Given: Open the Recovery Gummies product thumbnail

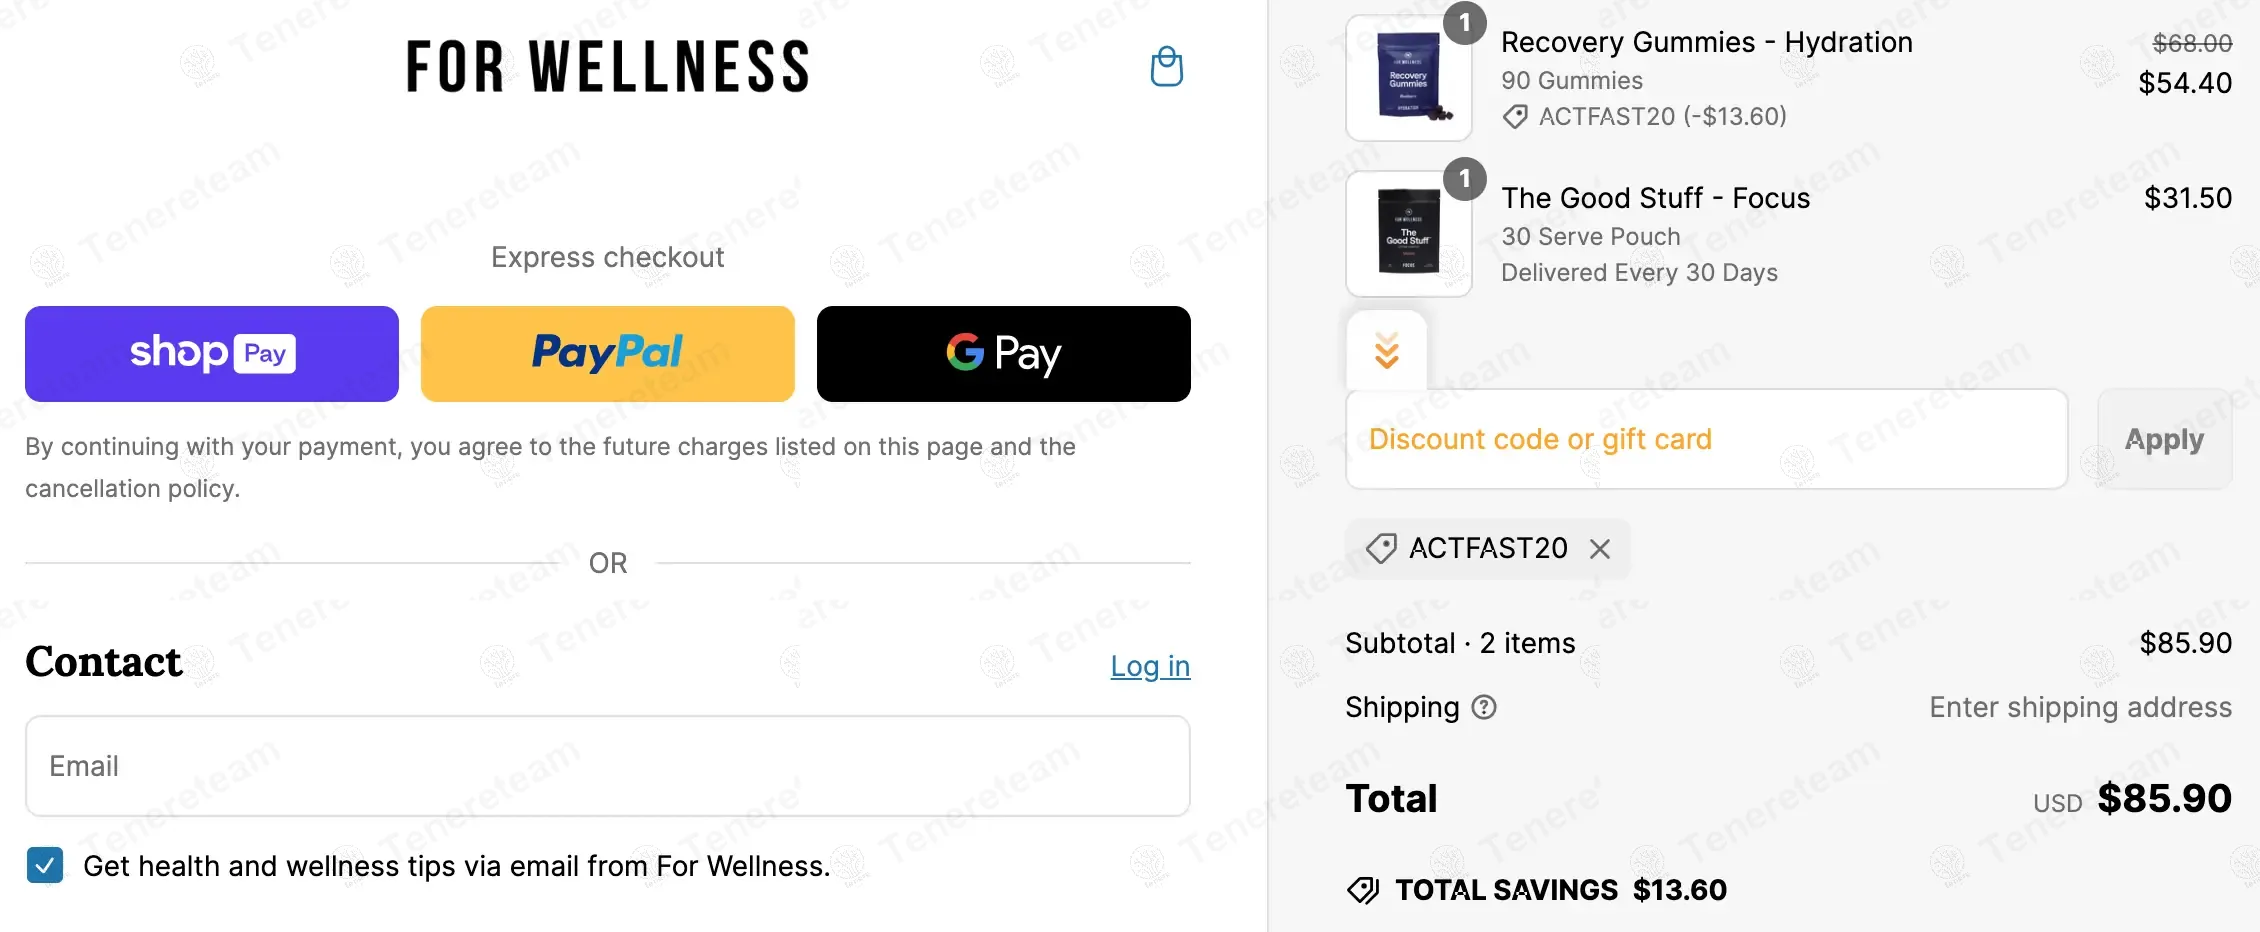Looking at the screenshot, I should tap(1408, 78).
